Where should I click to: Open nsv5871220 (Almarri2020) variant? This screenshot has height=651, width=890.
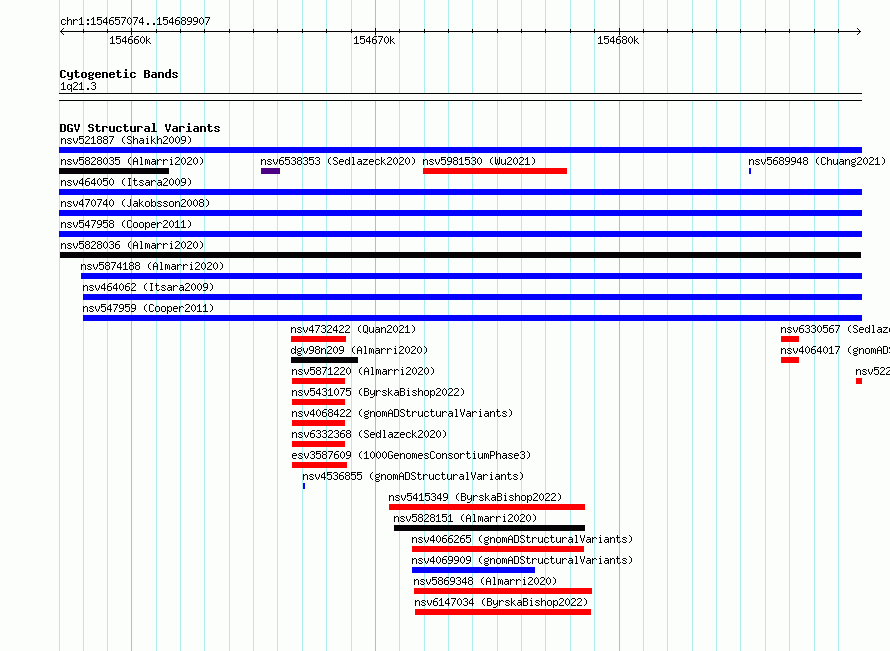click(x=363, y=371)
